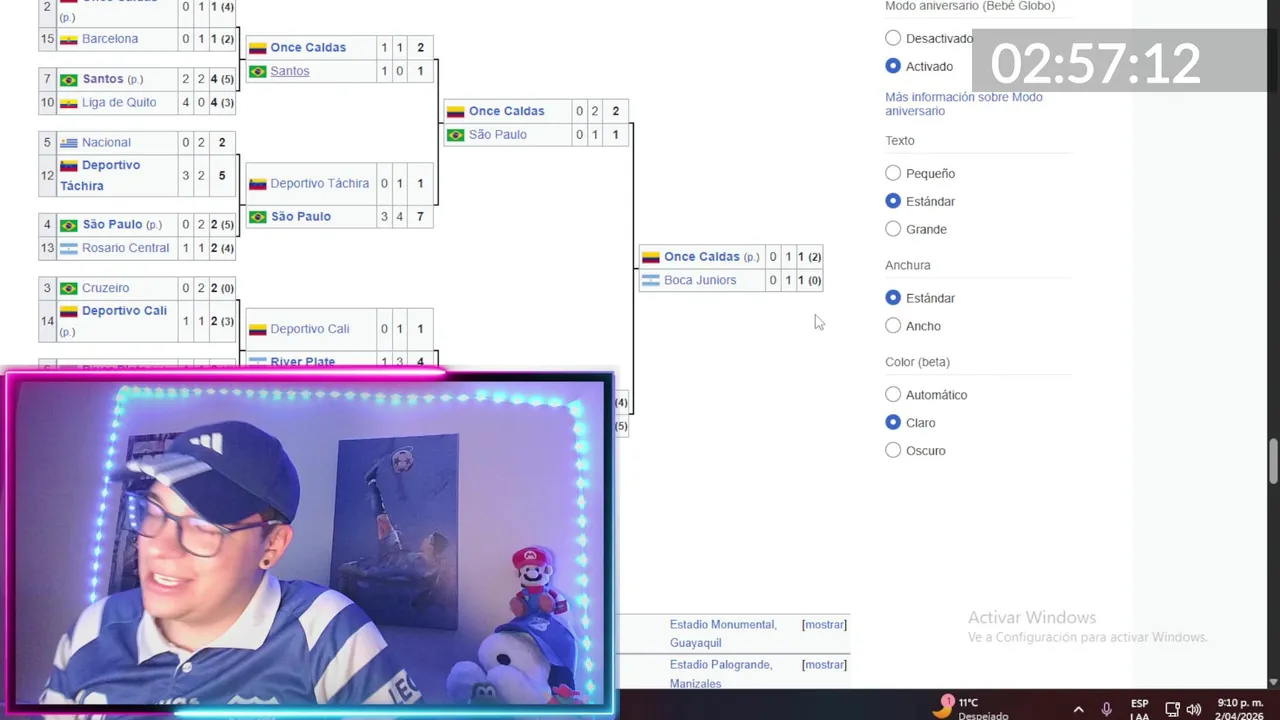Open the Guayaquil link

coord(695,643)
